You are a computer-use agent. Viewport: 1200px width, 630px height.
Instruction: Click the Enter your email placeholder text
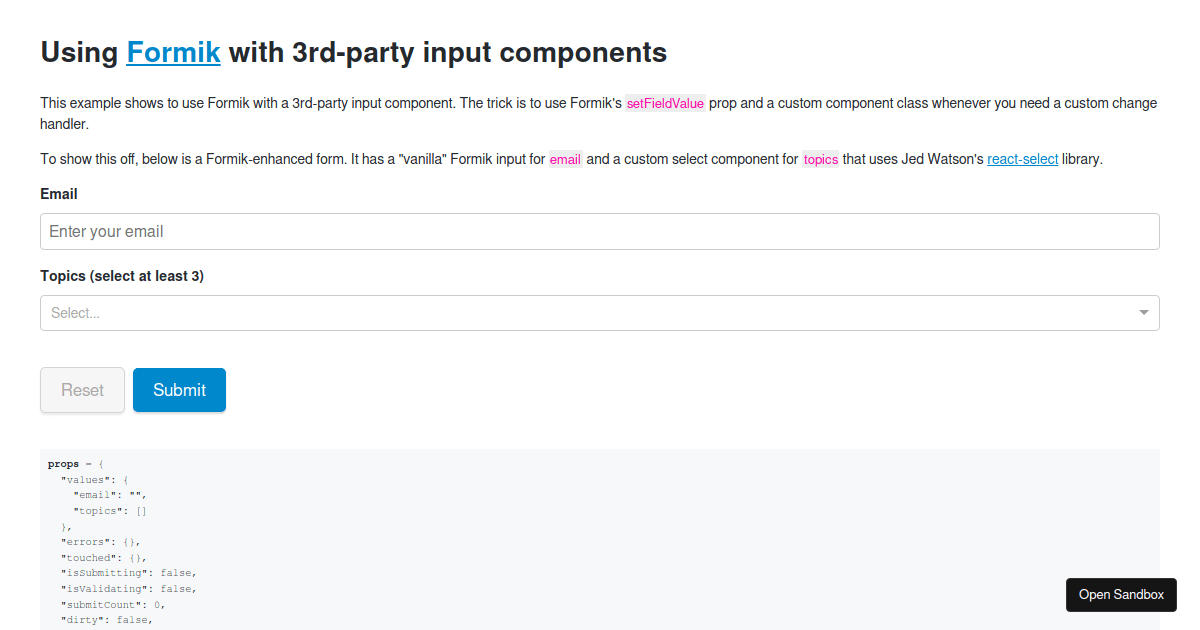click(105, 231)
